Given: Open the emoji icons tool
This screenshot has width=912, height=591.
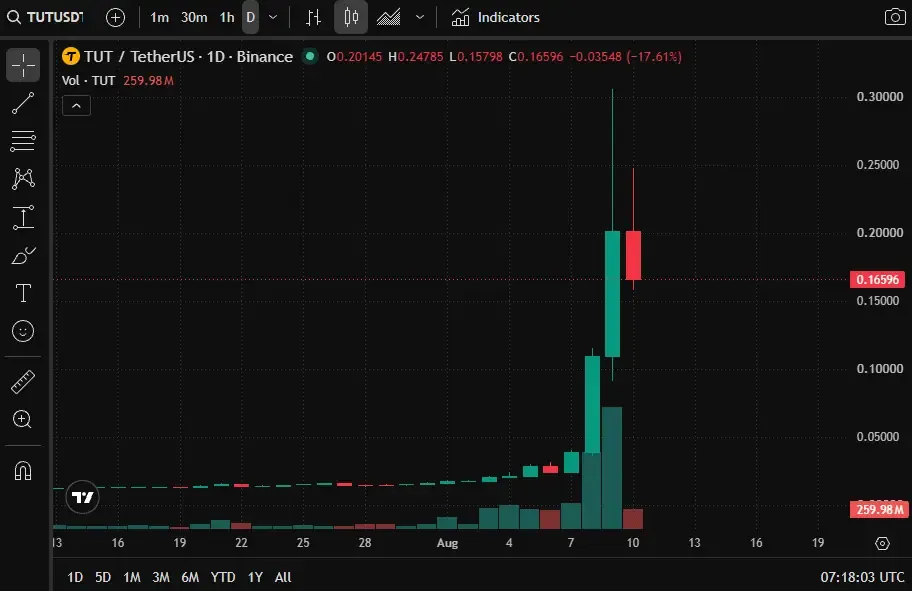Looking at the screenshot, I should click(23, 331).
